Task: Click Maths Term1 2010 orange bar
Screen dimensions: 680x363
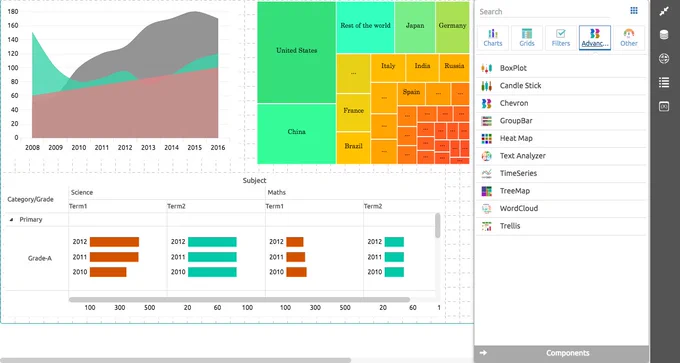Action: tap(296, 272)
